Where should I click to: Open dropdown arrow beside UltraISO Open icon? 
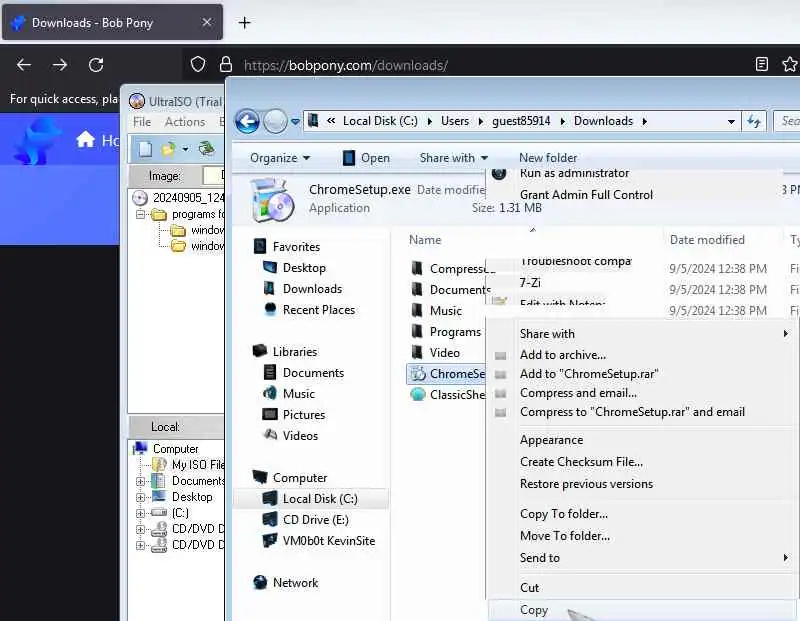[x=185, y=149]
